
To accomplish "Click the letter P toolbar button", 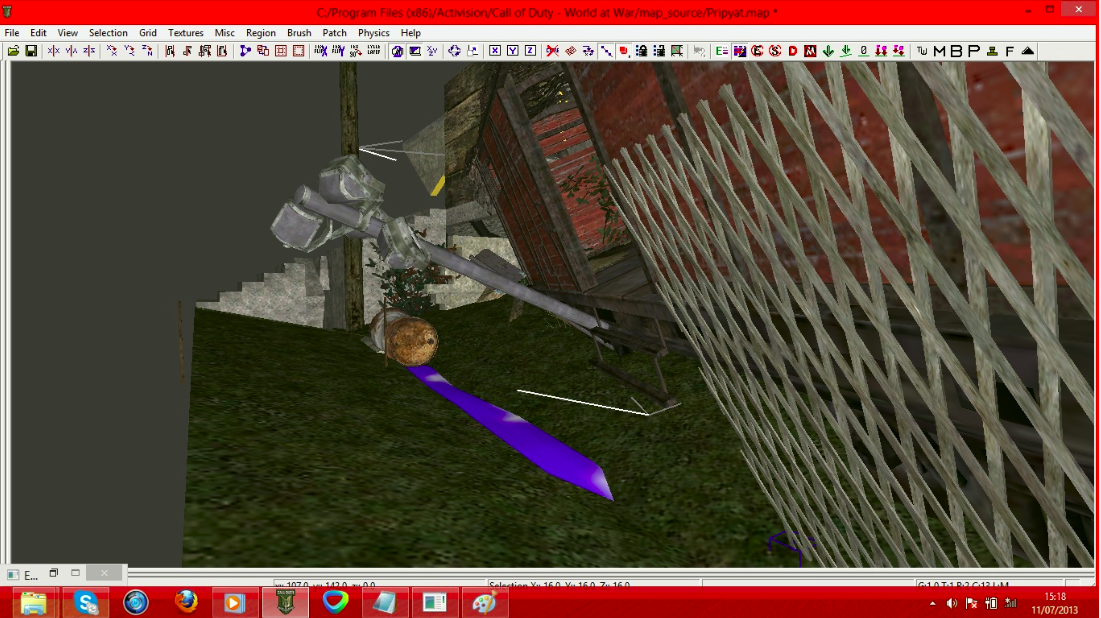I will (x=974, y=51).
